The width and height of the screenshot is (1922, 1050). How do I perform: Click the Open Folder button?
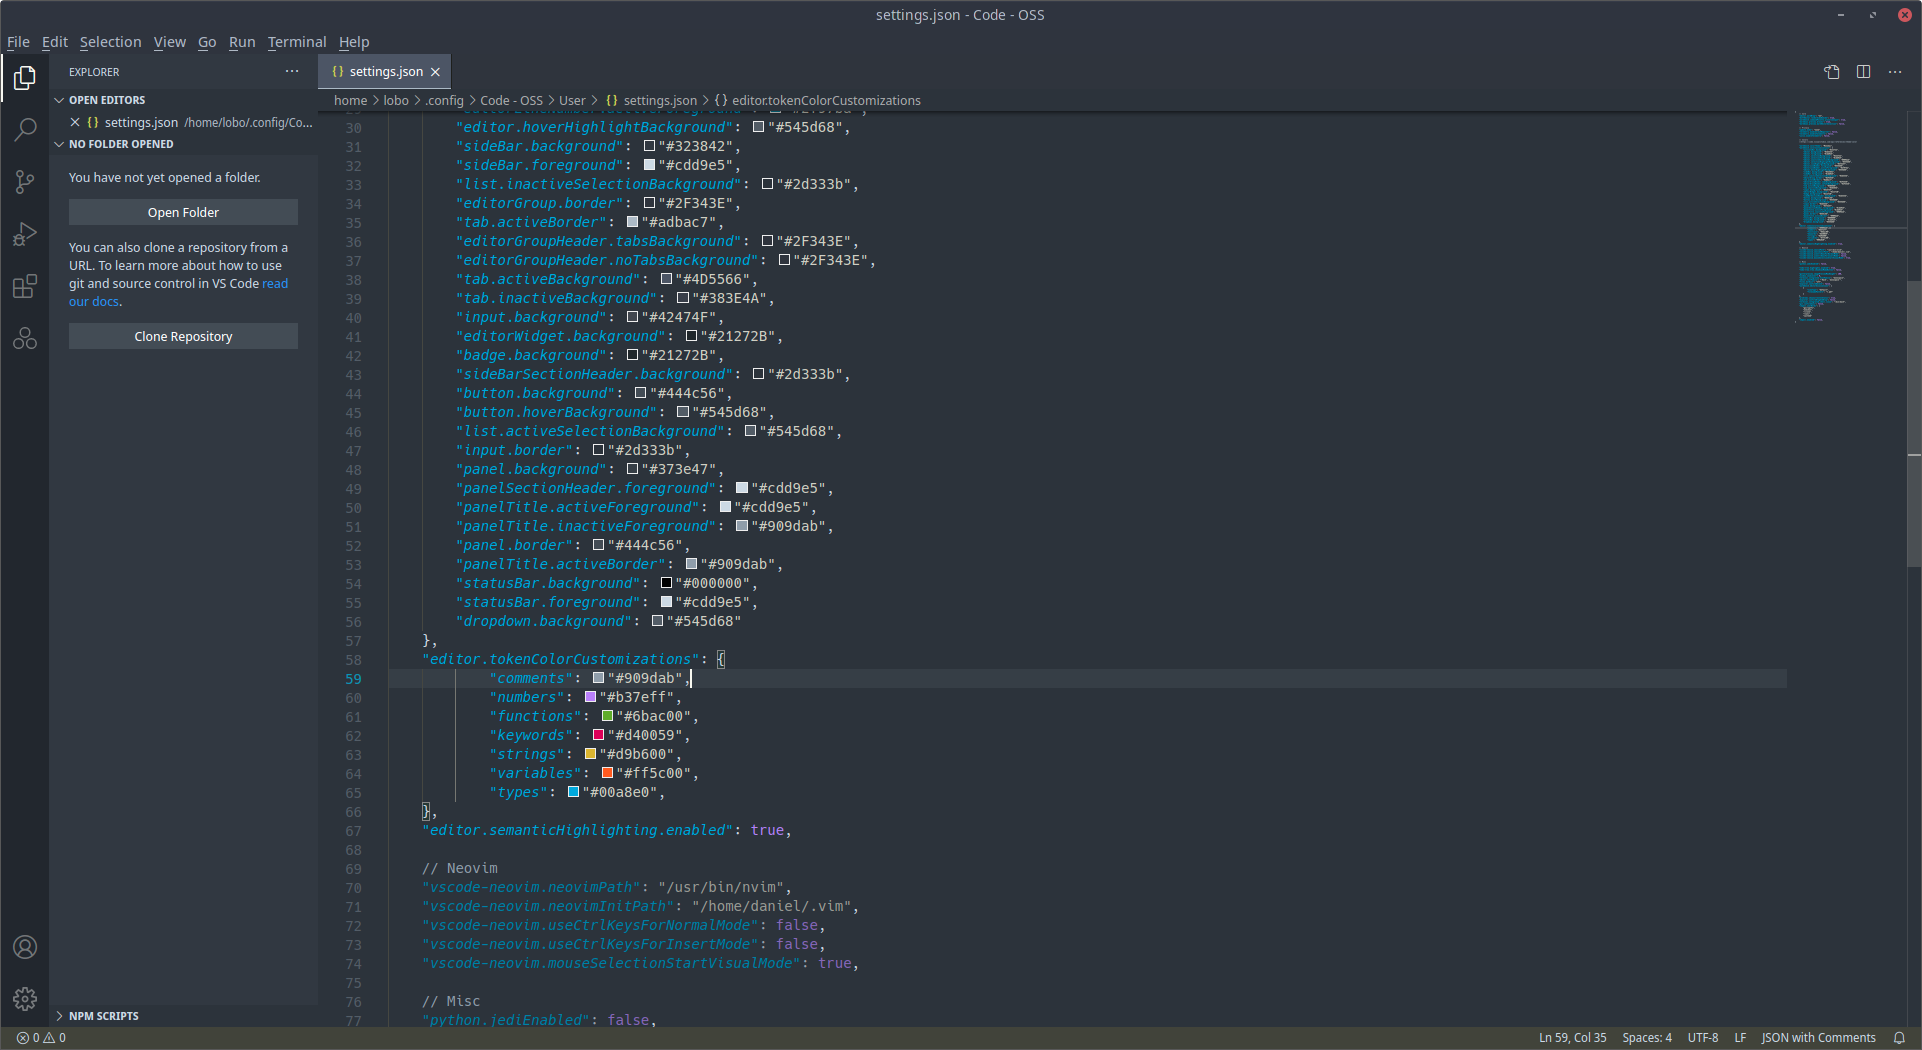[183, 212]
